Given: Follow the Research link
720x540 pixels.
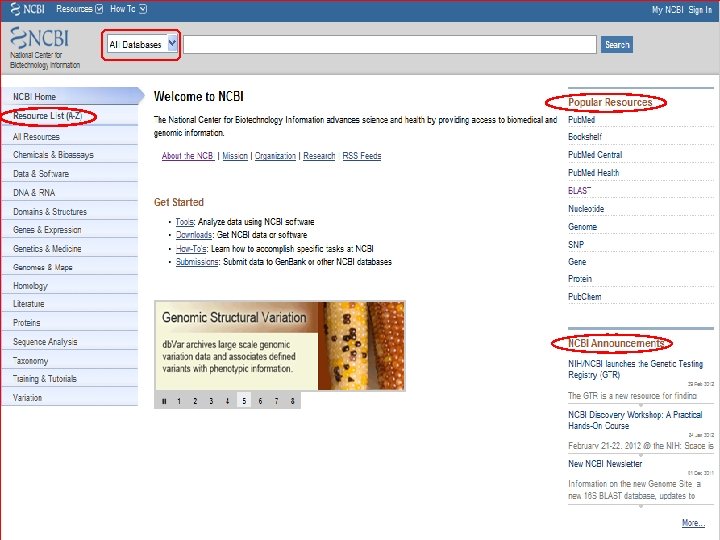Looking at the screenshot, I should point(319,156).
